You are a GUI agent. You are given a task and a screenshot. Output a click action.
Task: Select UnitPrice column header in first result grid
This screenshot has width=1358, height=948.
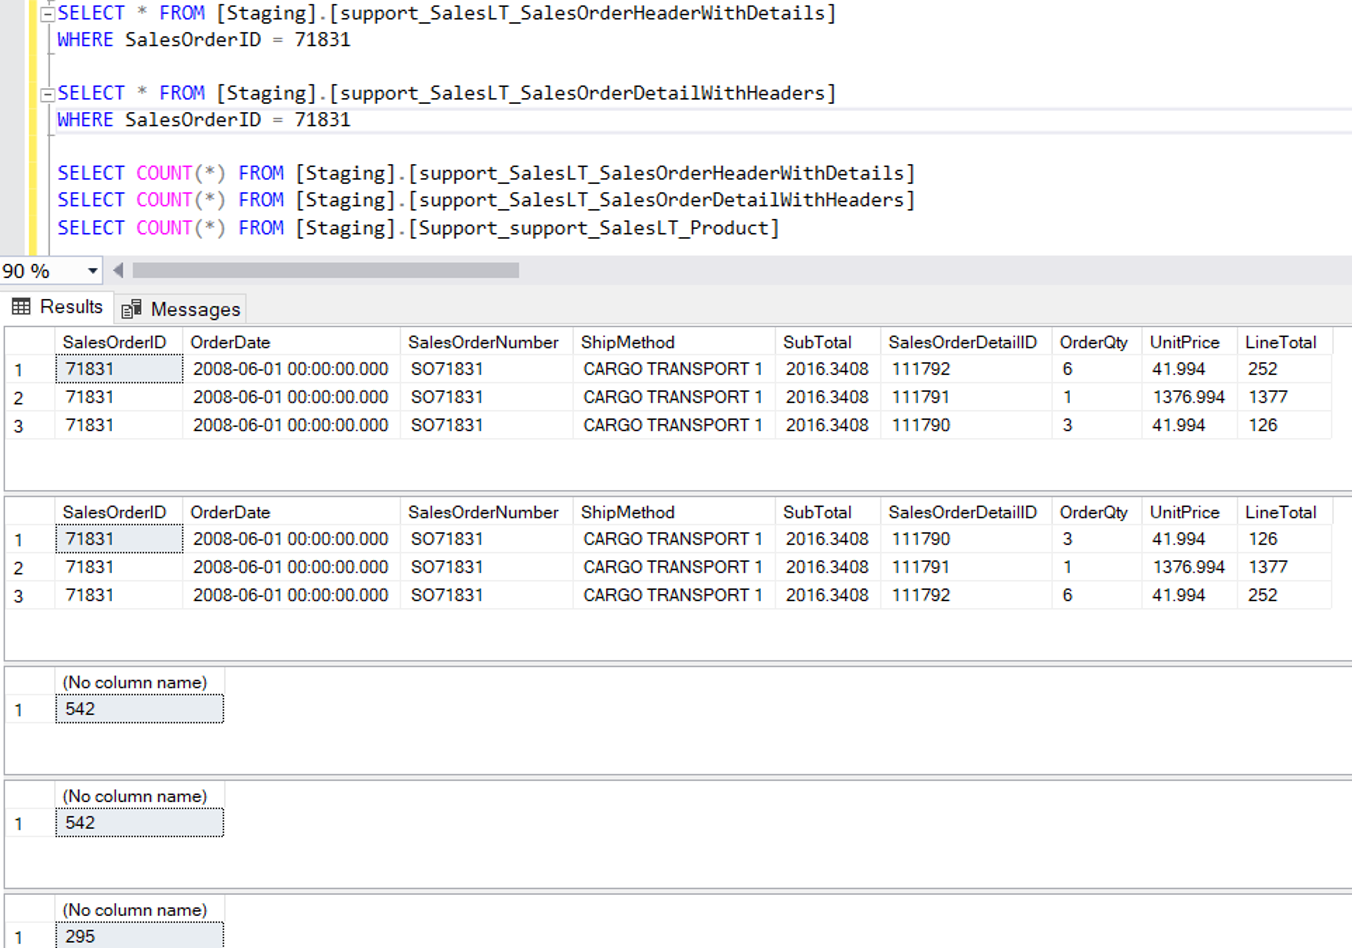click(x=1189, y=342)
